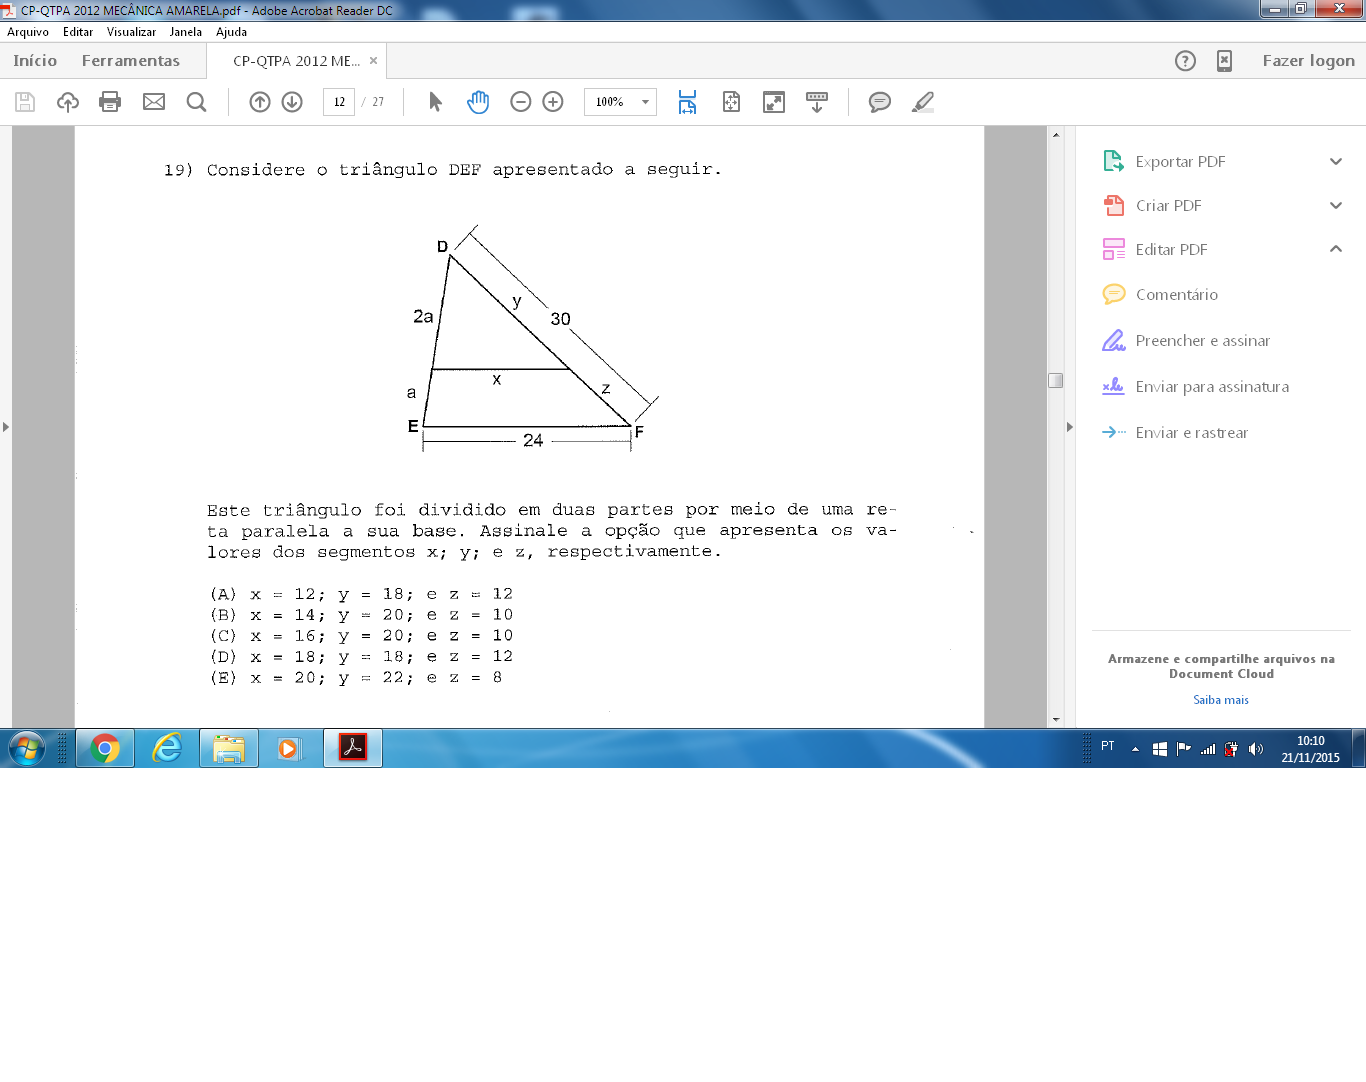Add a sticky note comment
Screen dimensions: 1366x1082
click(880, 102)
